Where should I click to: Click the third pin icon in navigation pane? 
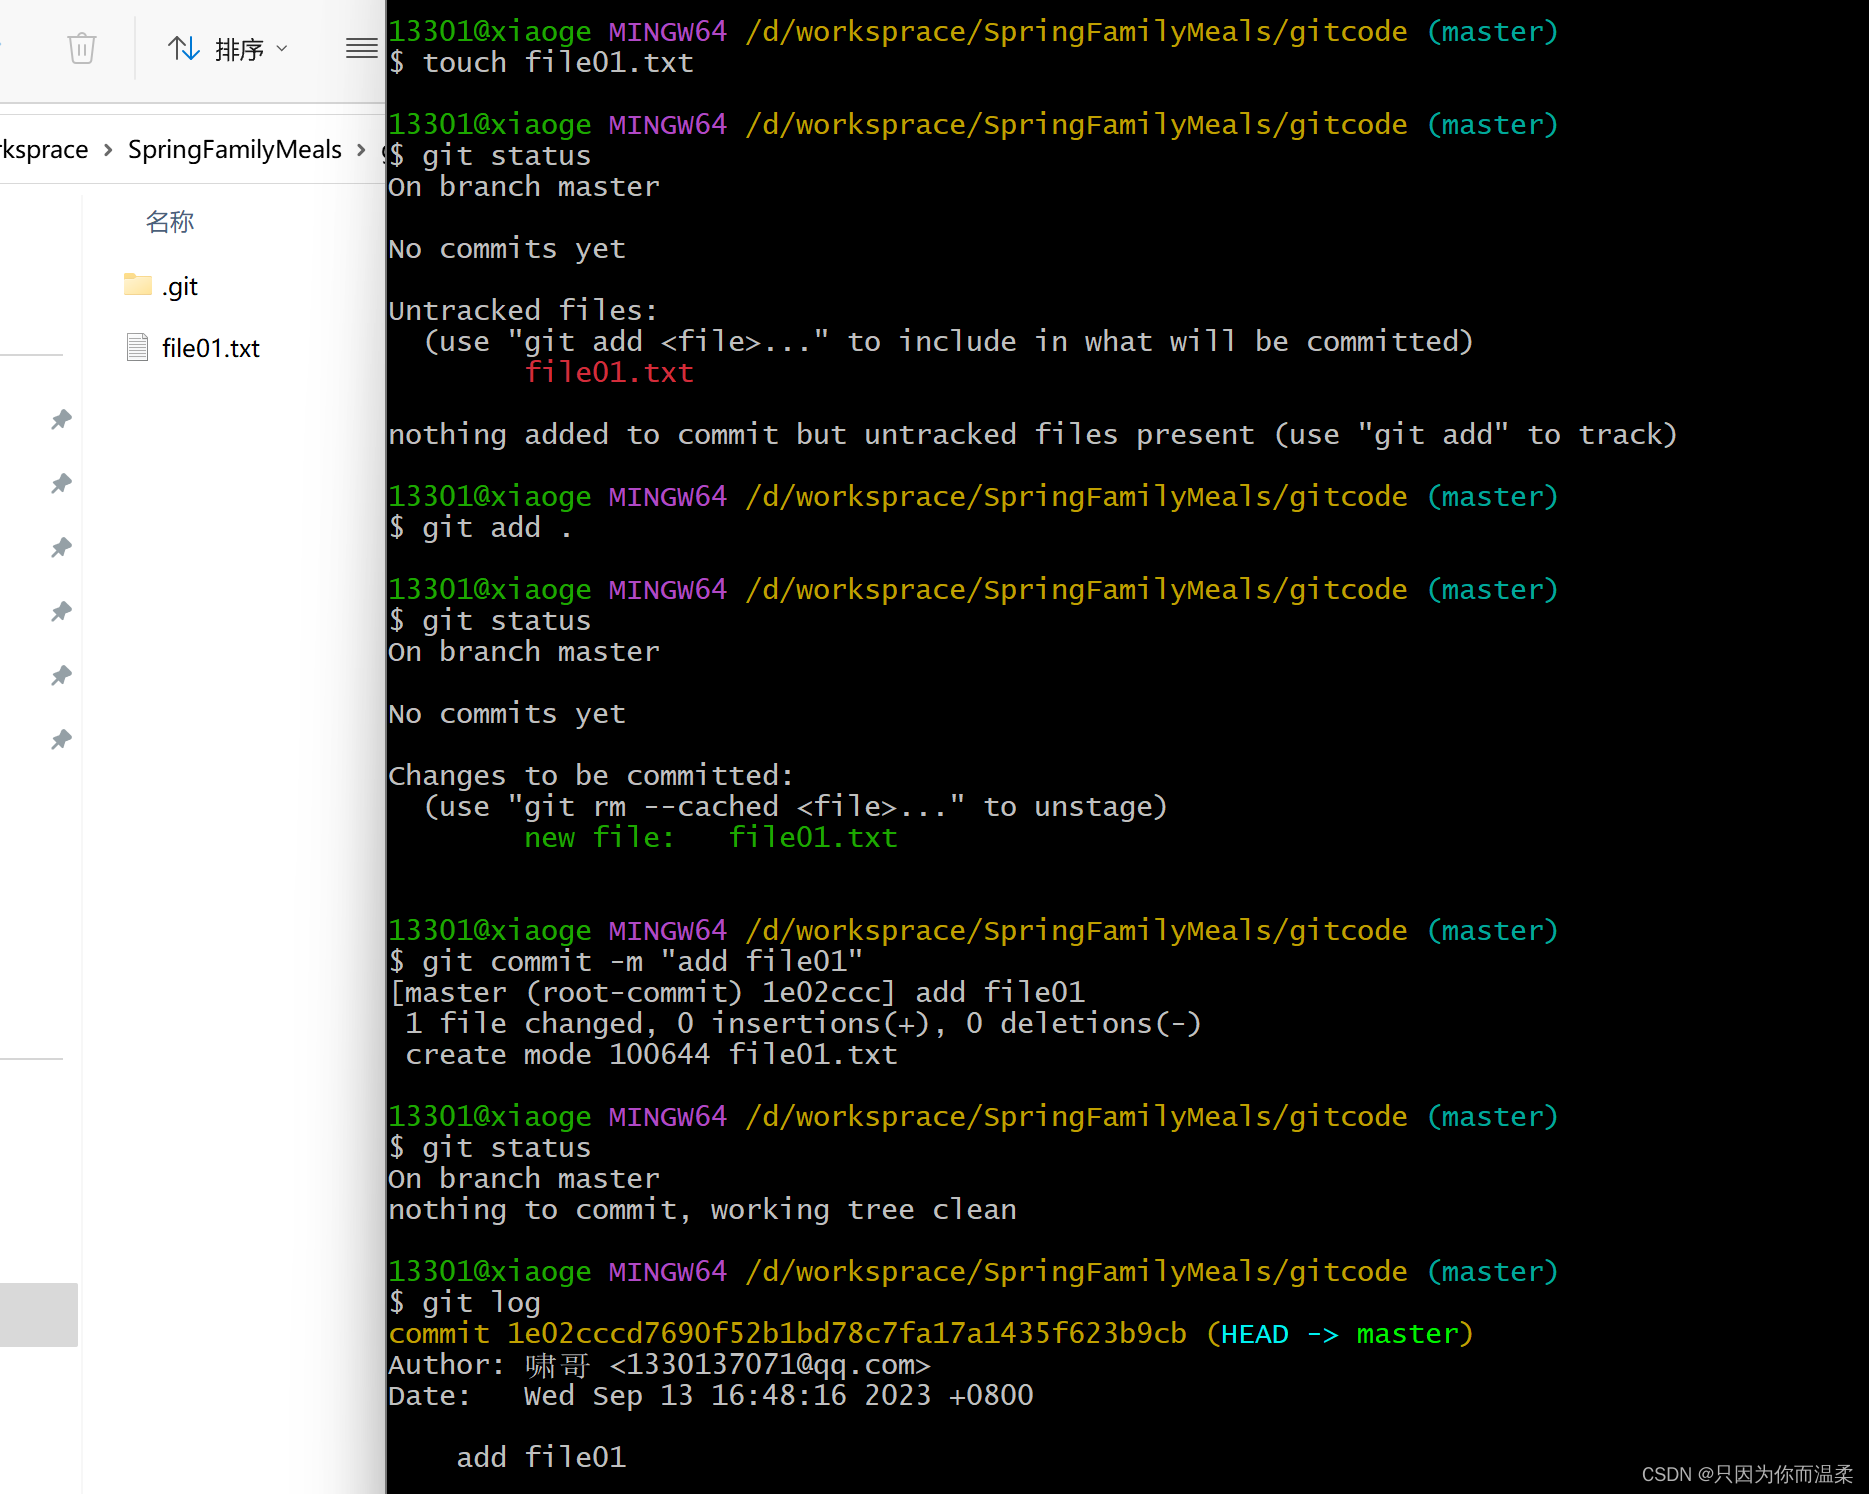click(x=62, y=547)
